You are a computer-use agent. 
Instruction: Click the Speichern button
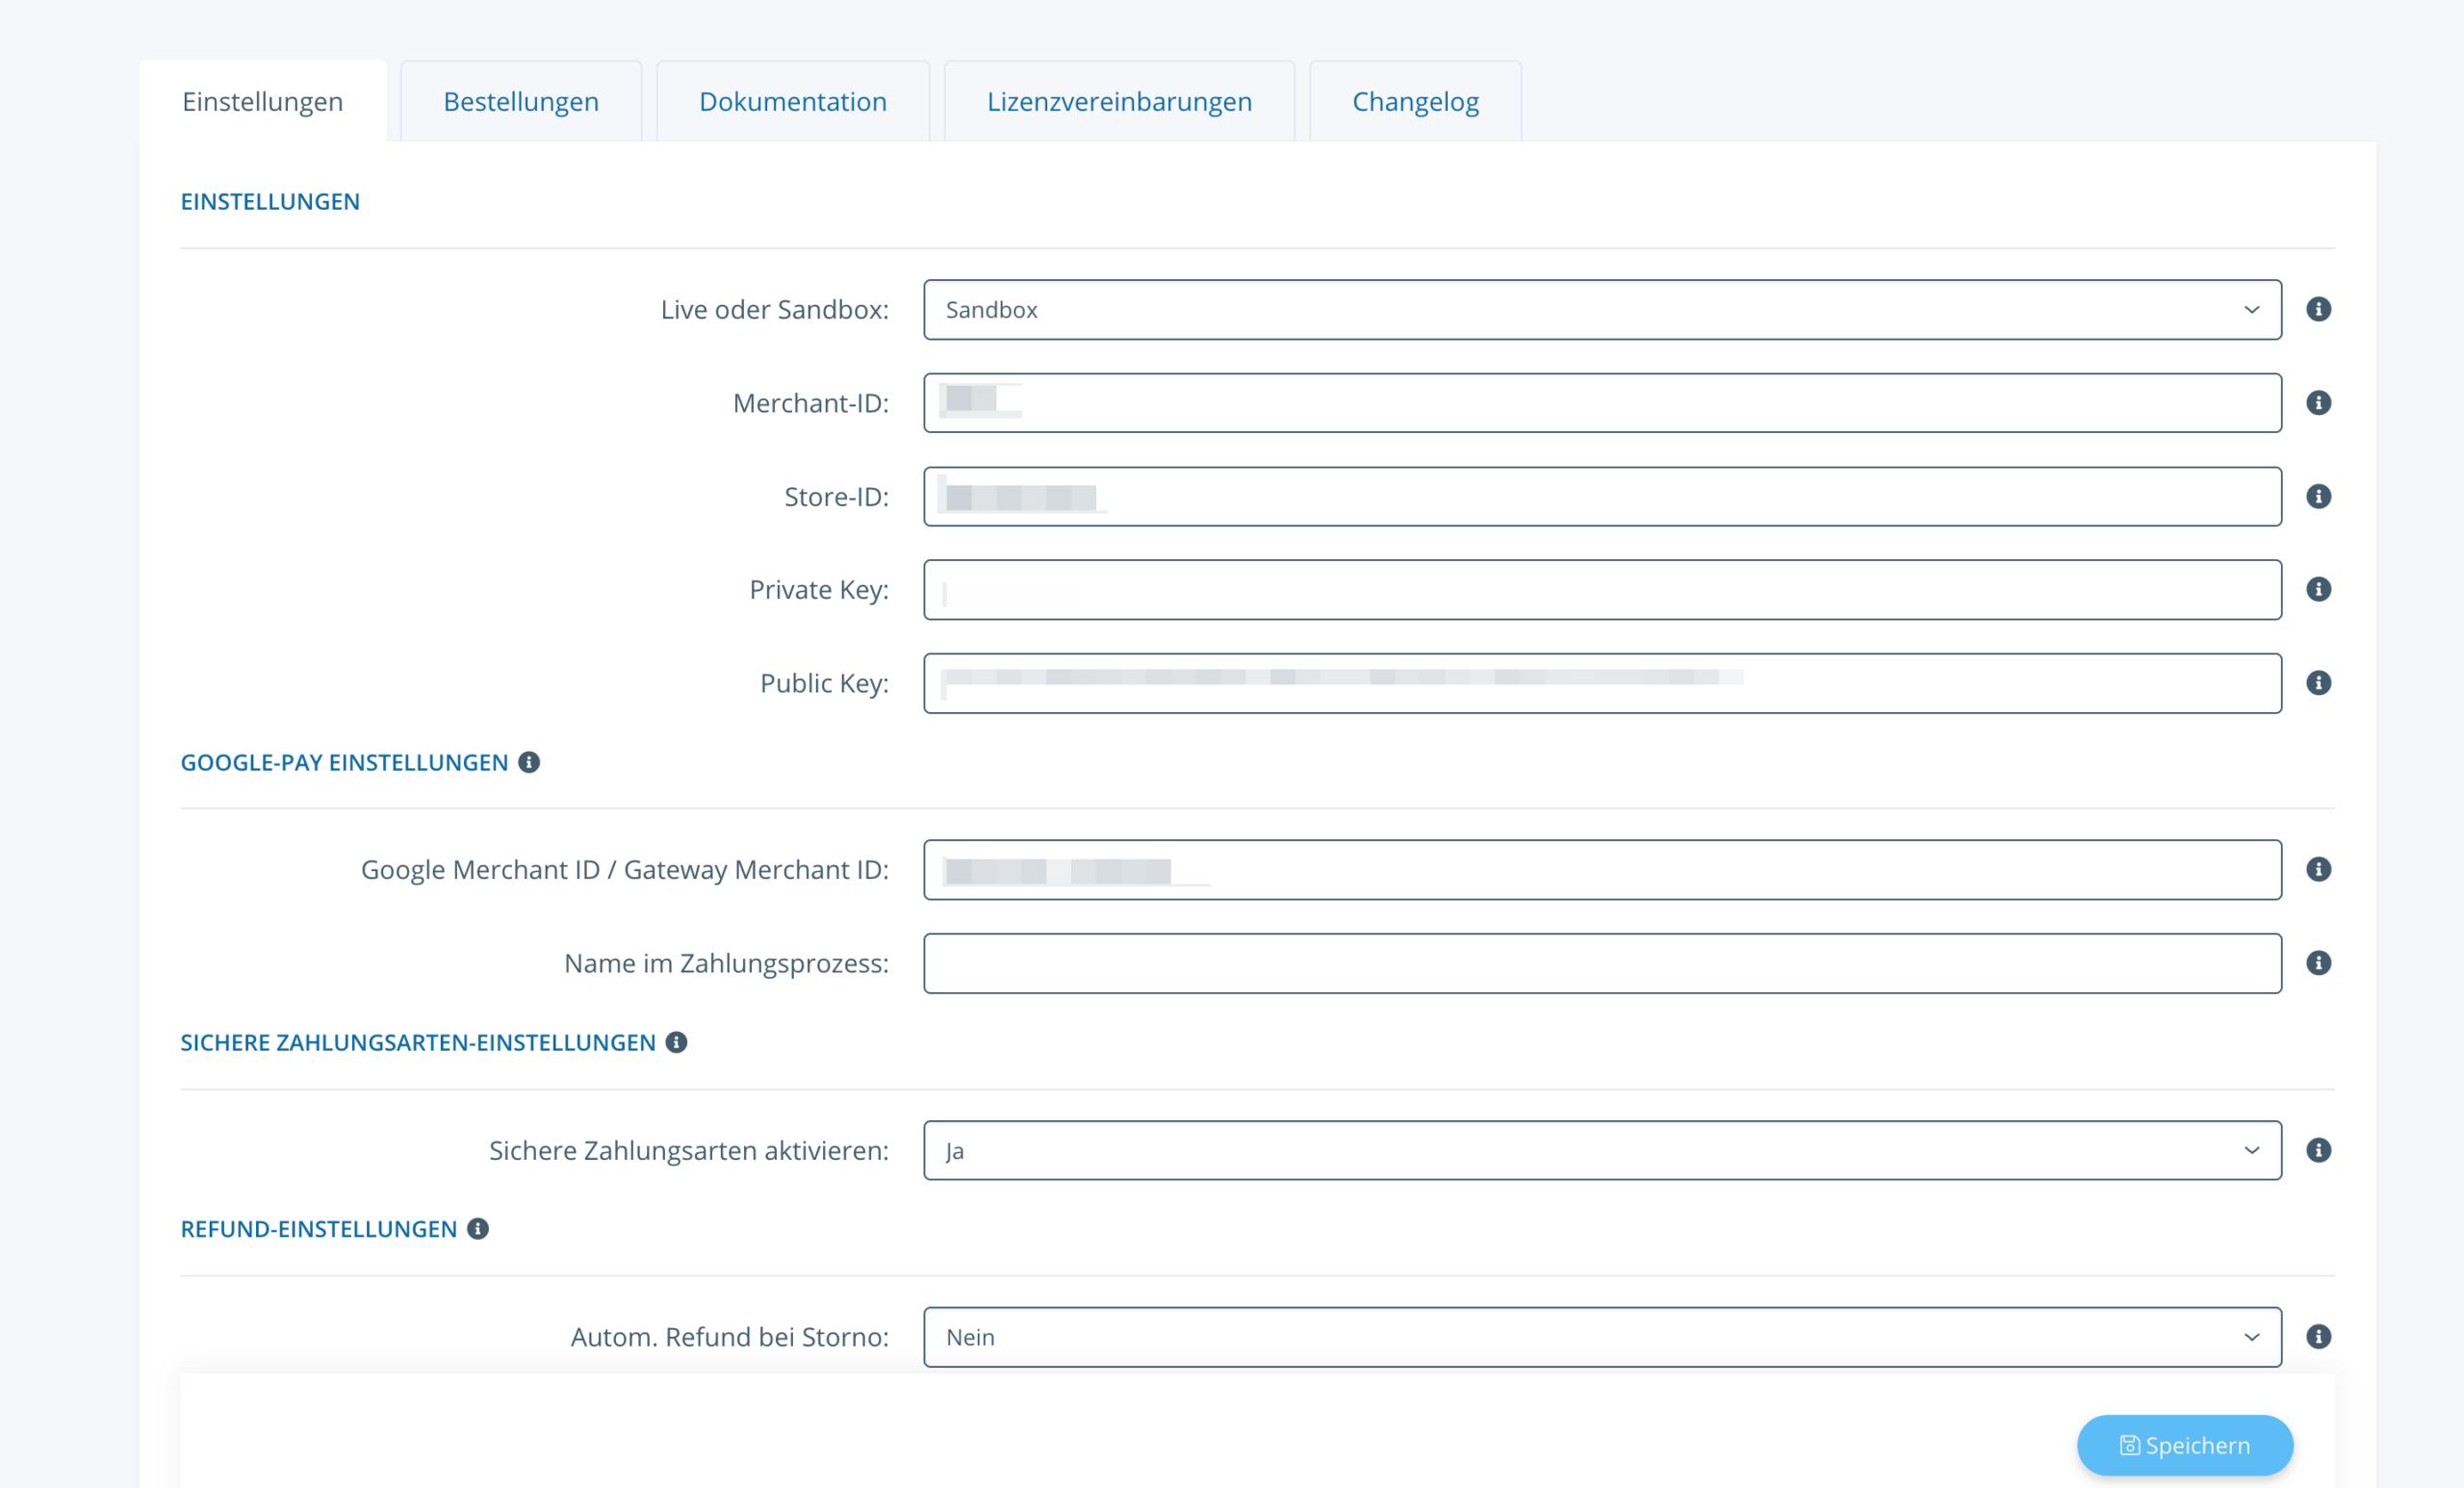[2184, 1445]
